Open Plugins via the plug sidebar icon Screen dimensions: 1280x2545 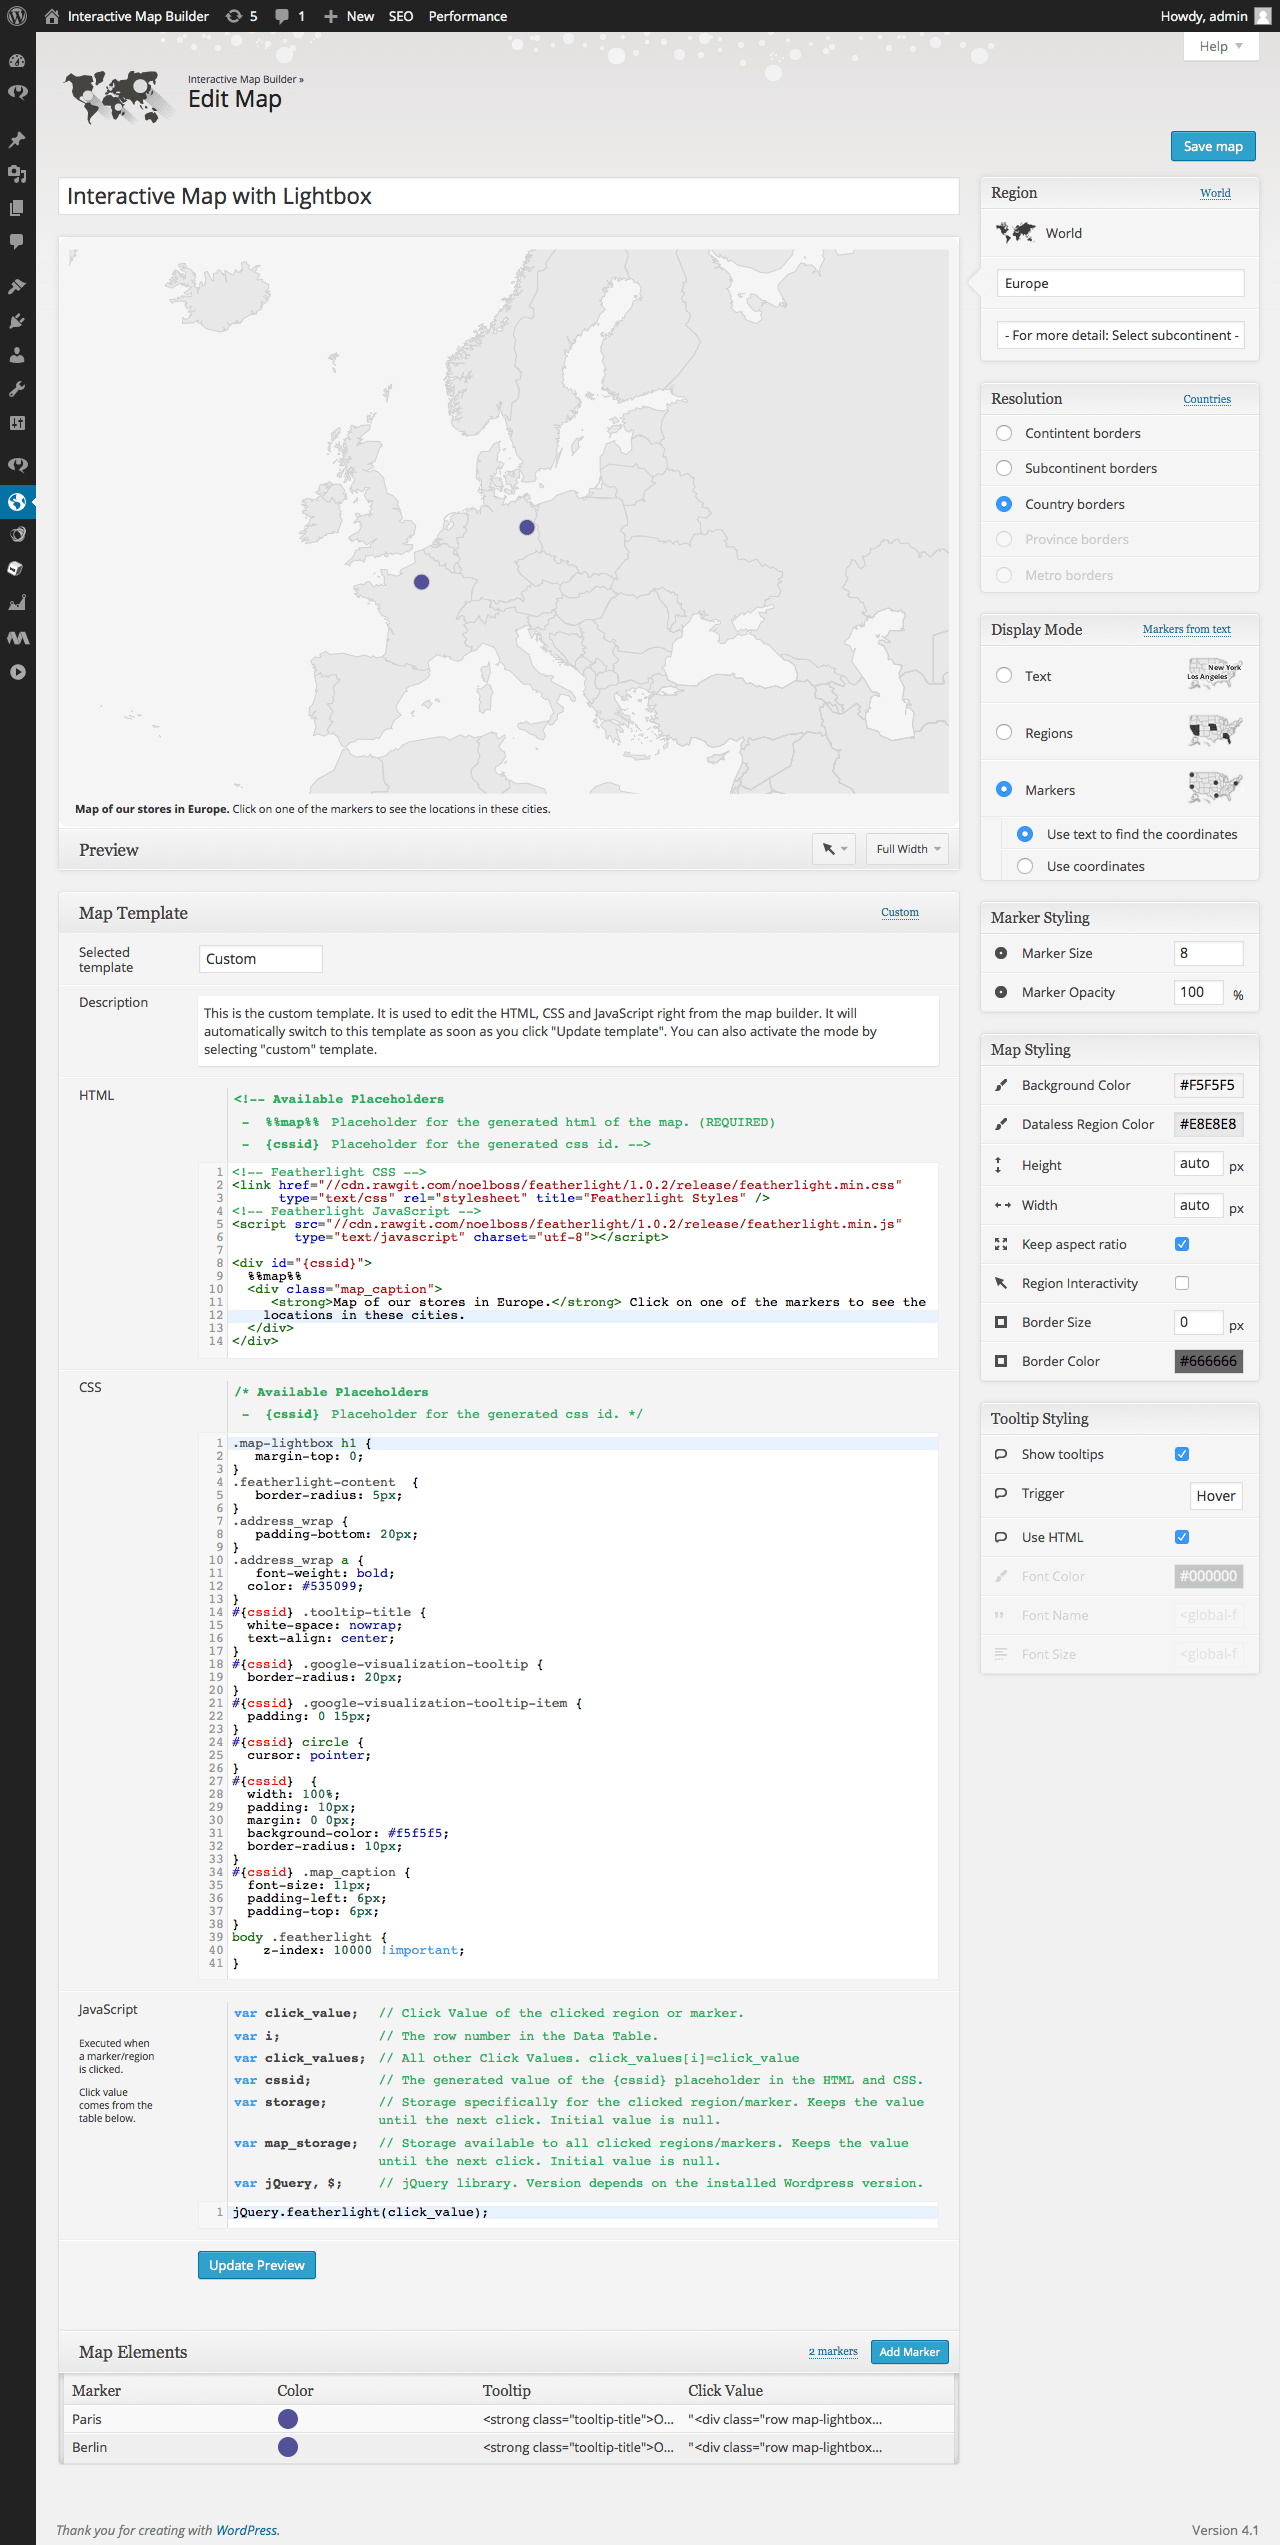[17, 321]
